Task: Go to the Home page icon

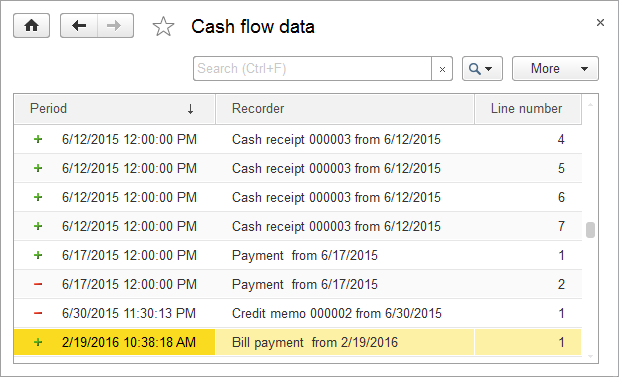Action: coord(32,26)
